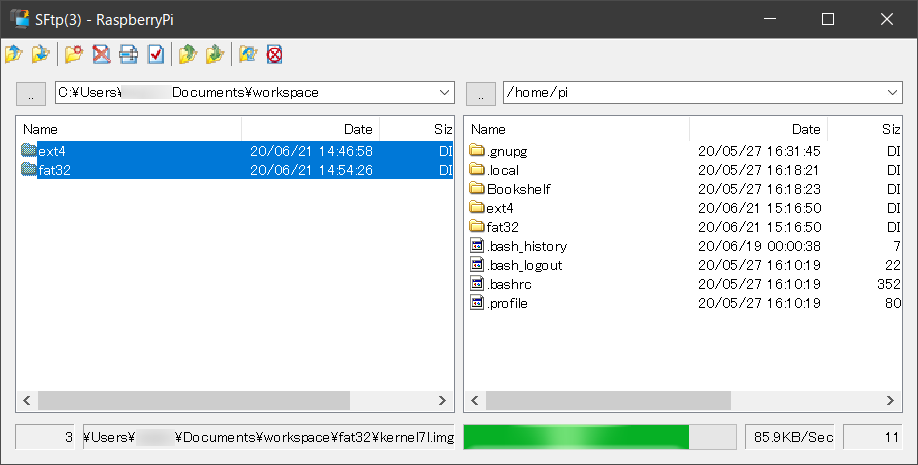Create a new folder with the toolbar icon

click(x=74, y=54)
